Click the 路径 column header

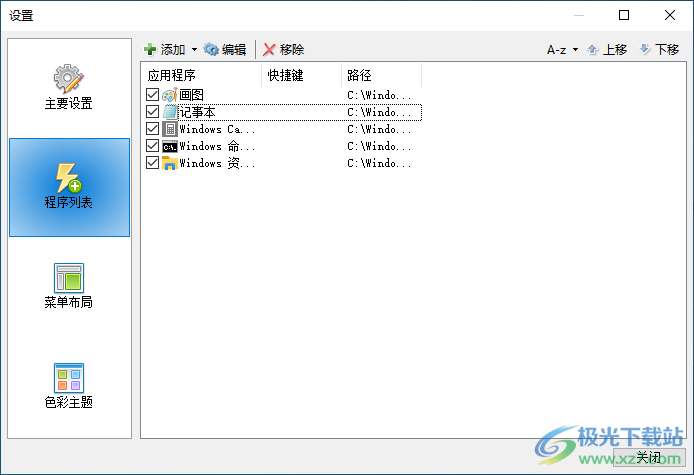tap(381, 75)
